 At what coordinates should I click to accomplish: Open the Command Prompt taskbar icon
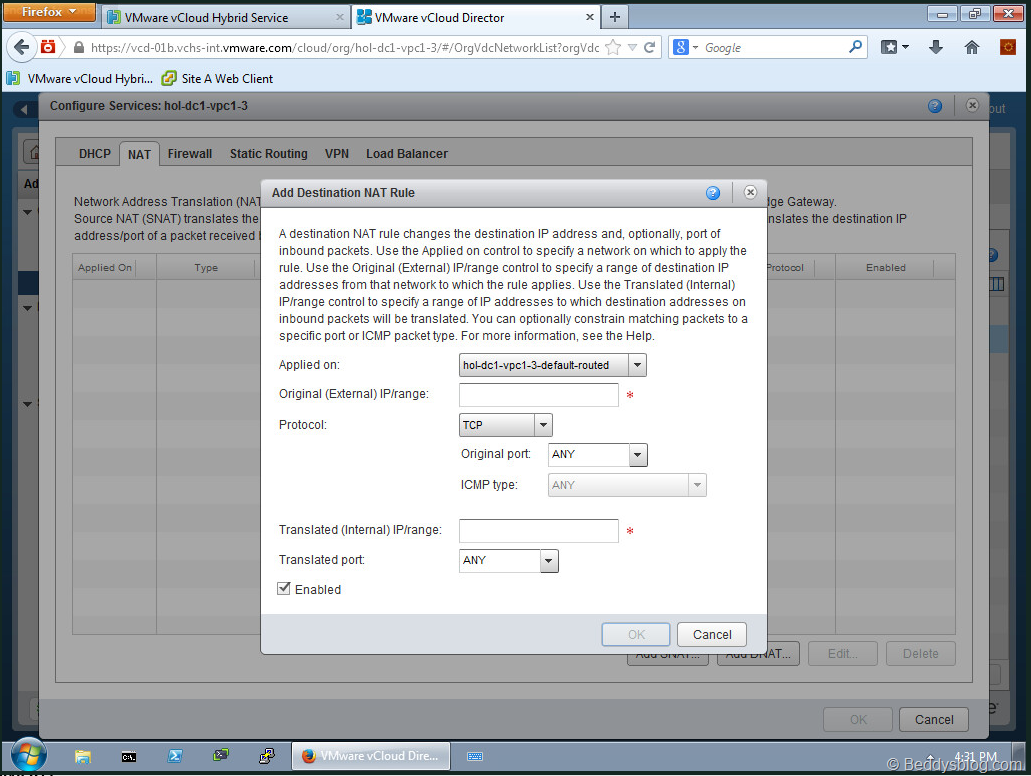pyautogui.click(x=129, y=756)
